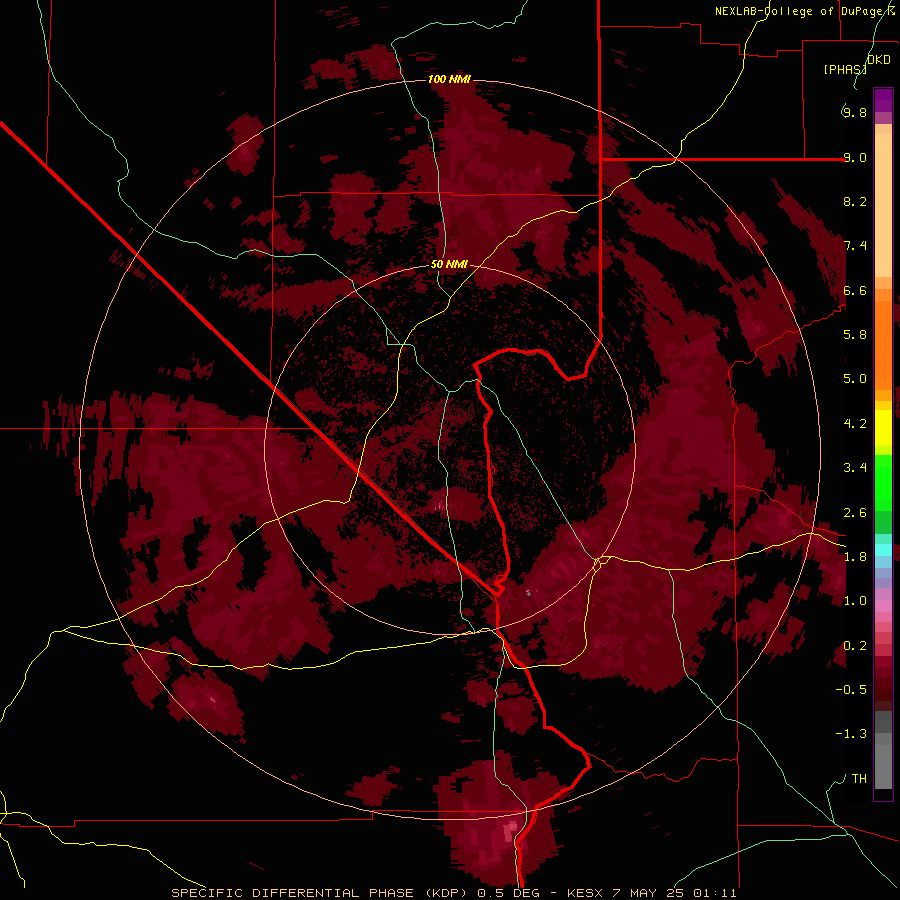Click the 50 NMI range ring label
Screen dimensions: 900x900
449,264
